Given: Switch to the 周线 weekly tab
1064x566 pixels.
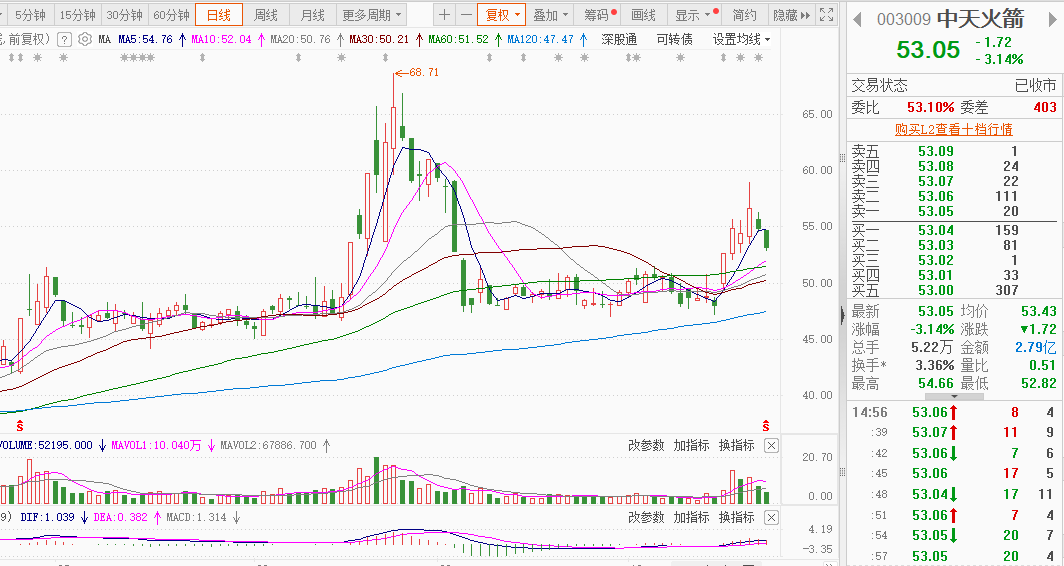Looking at the screenshot, I should 265,15.
